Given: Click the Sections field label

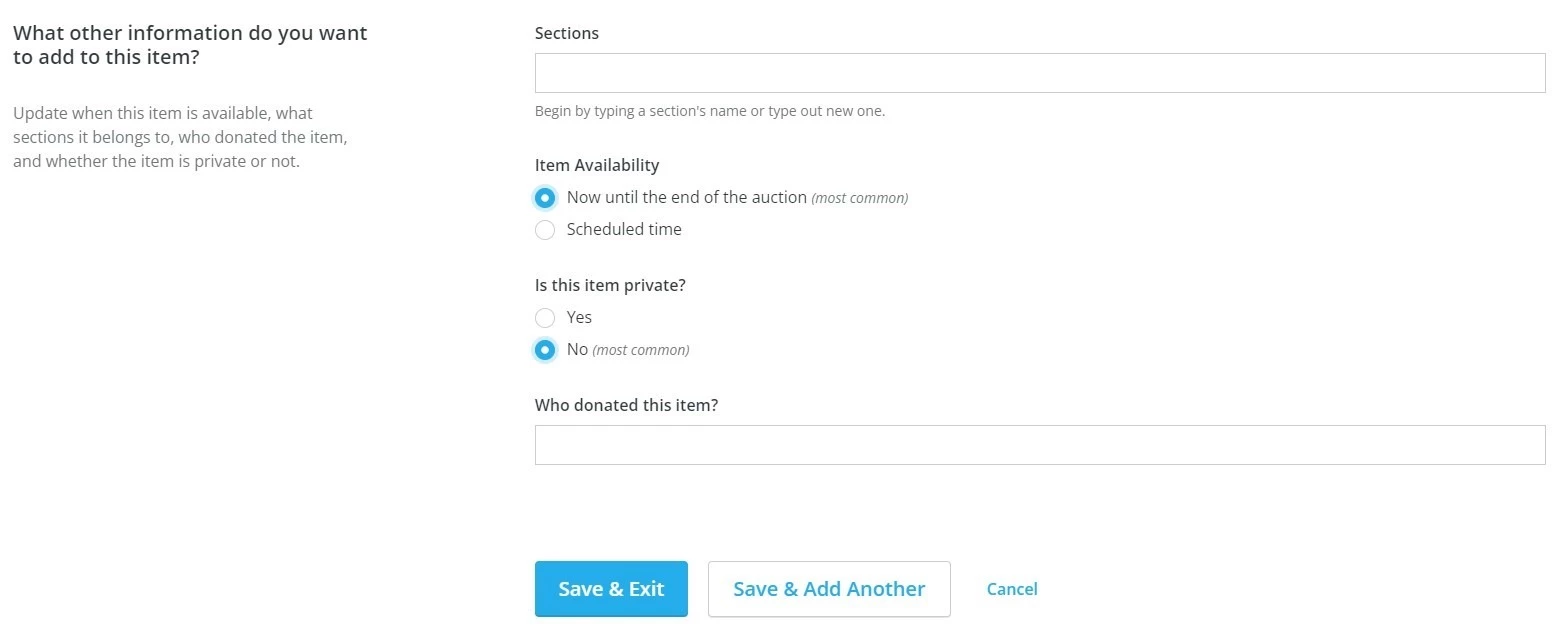Looking at the screenshot, I should pos(566,33).
